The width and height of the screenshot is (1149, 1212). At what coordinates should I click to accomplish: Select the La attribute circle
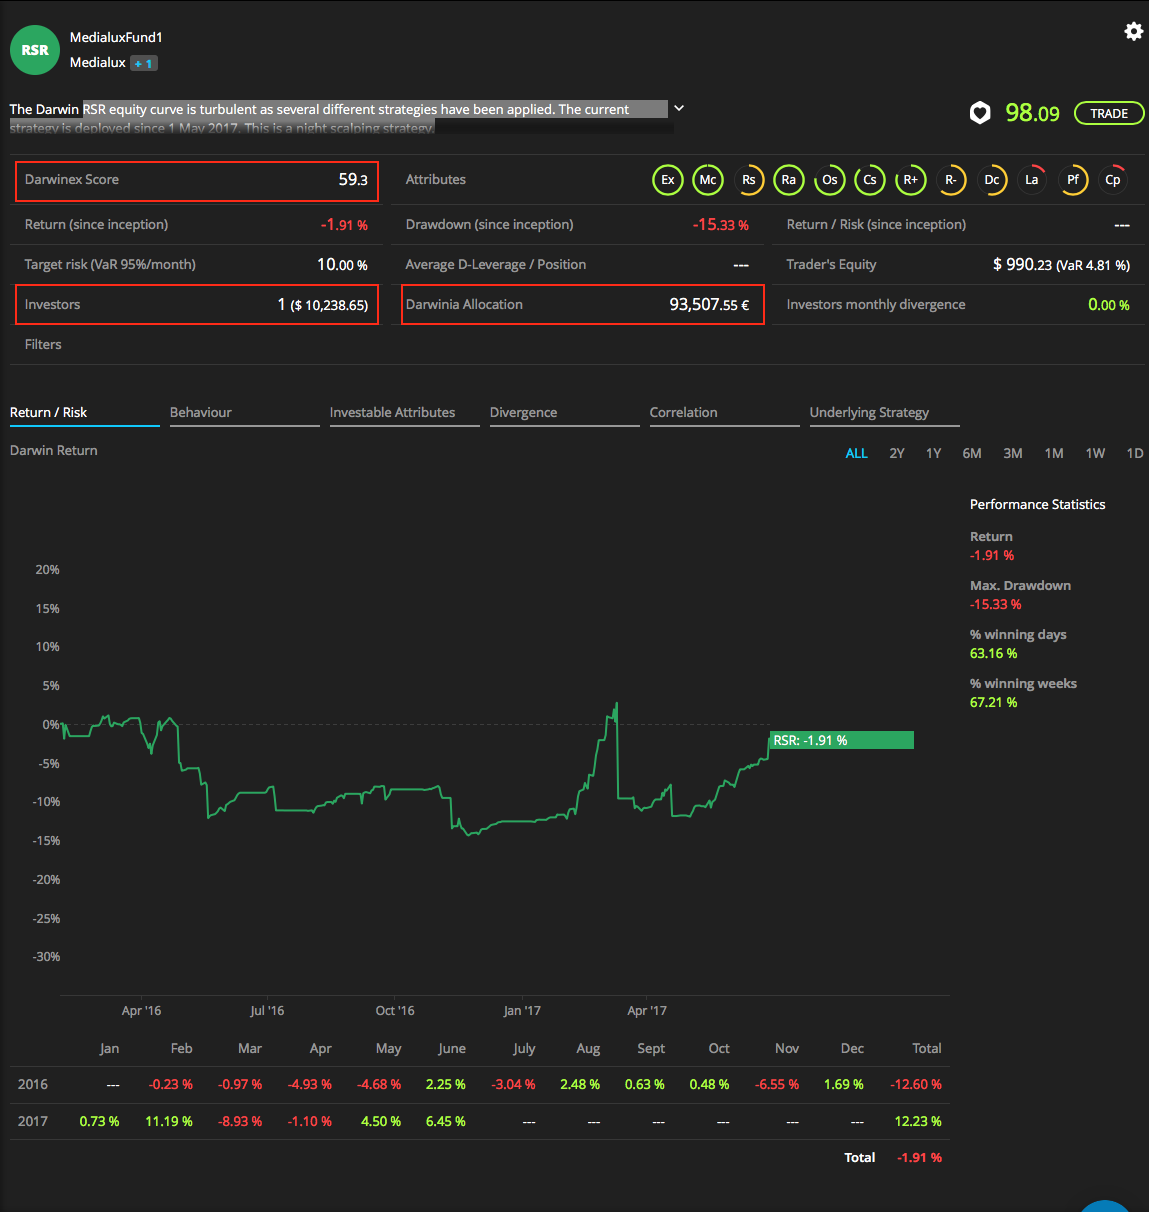pos(1032,180)
